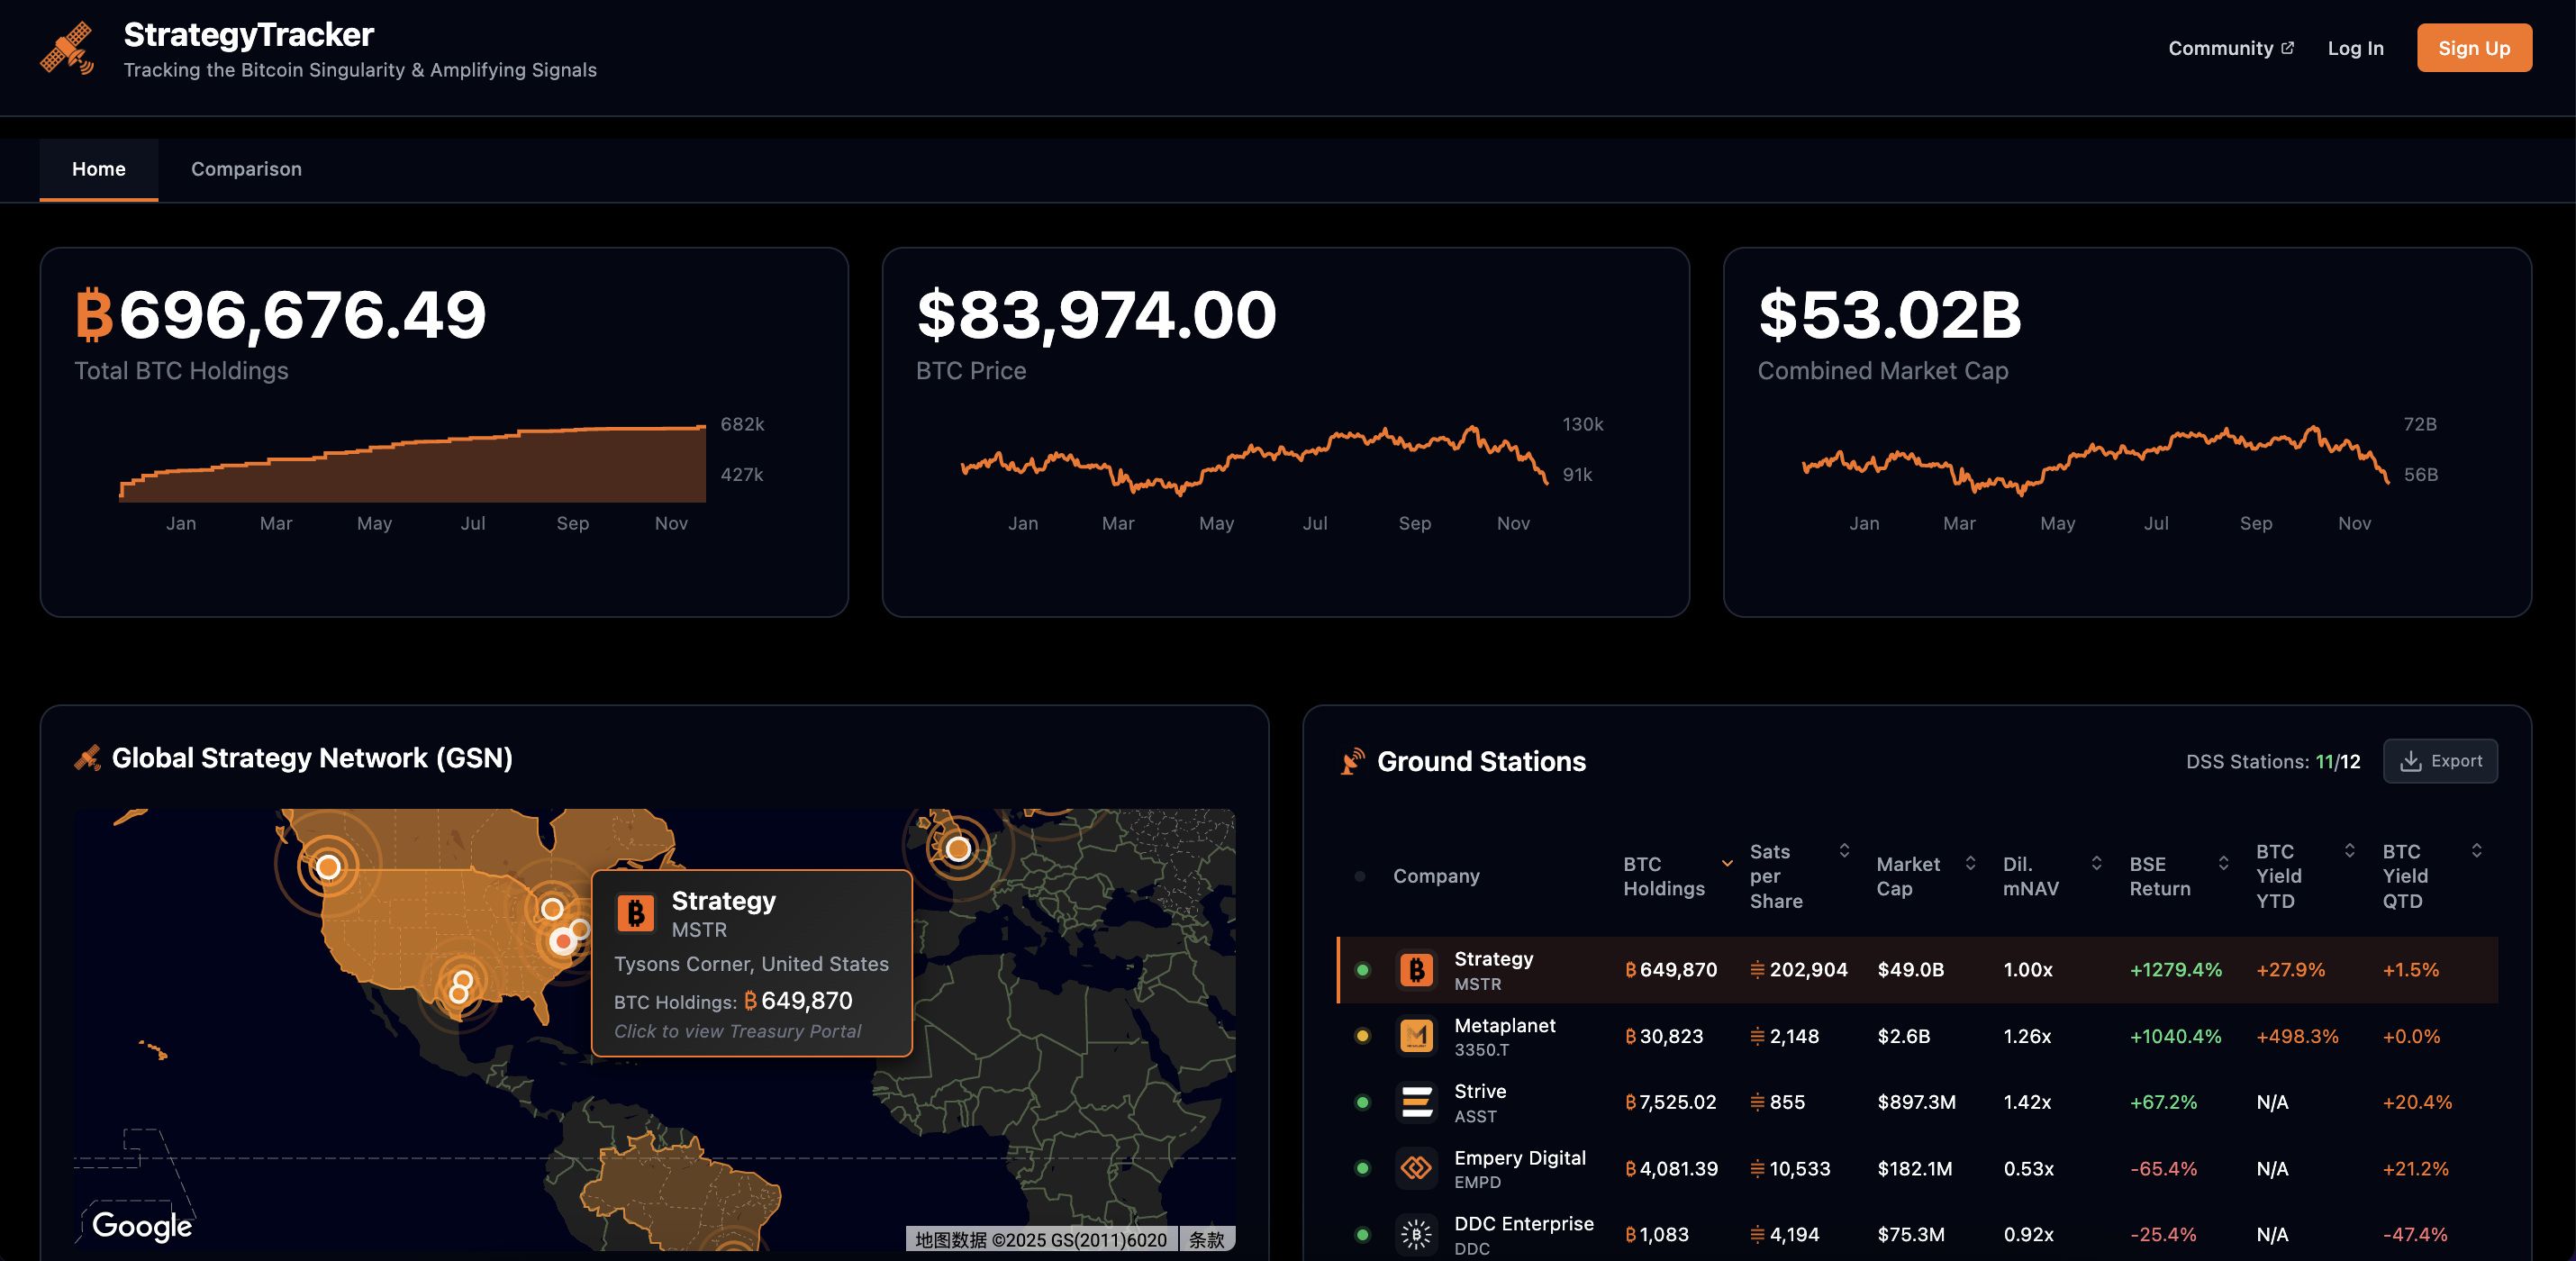Open the Community external link
This screenshot has width=2576, height=1261.
2230,48
